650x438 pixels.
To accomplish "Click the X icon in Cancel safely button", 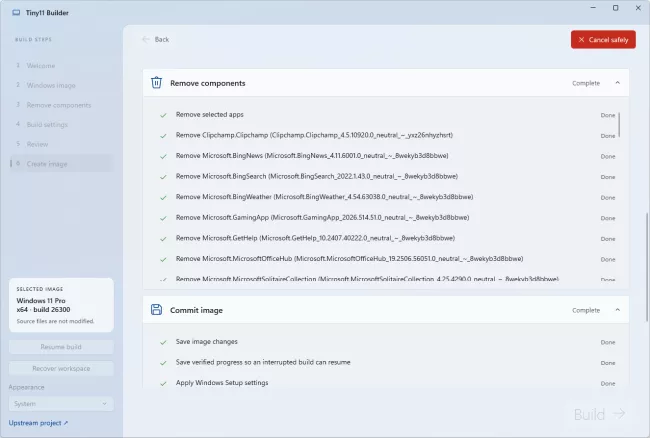I will [x=581, y=40].
